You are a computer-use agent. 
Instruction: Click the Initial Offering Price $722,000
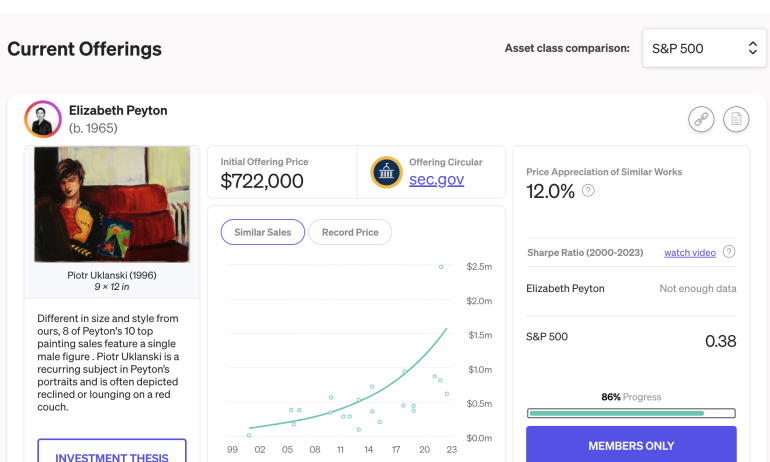coord(262,181)
